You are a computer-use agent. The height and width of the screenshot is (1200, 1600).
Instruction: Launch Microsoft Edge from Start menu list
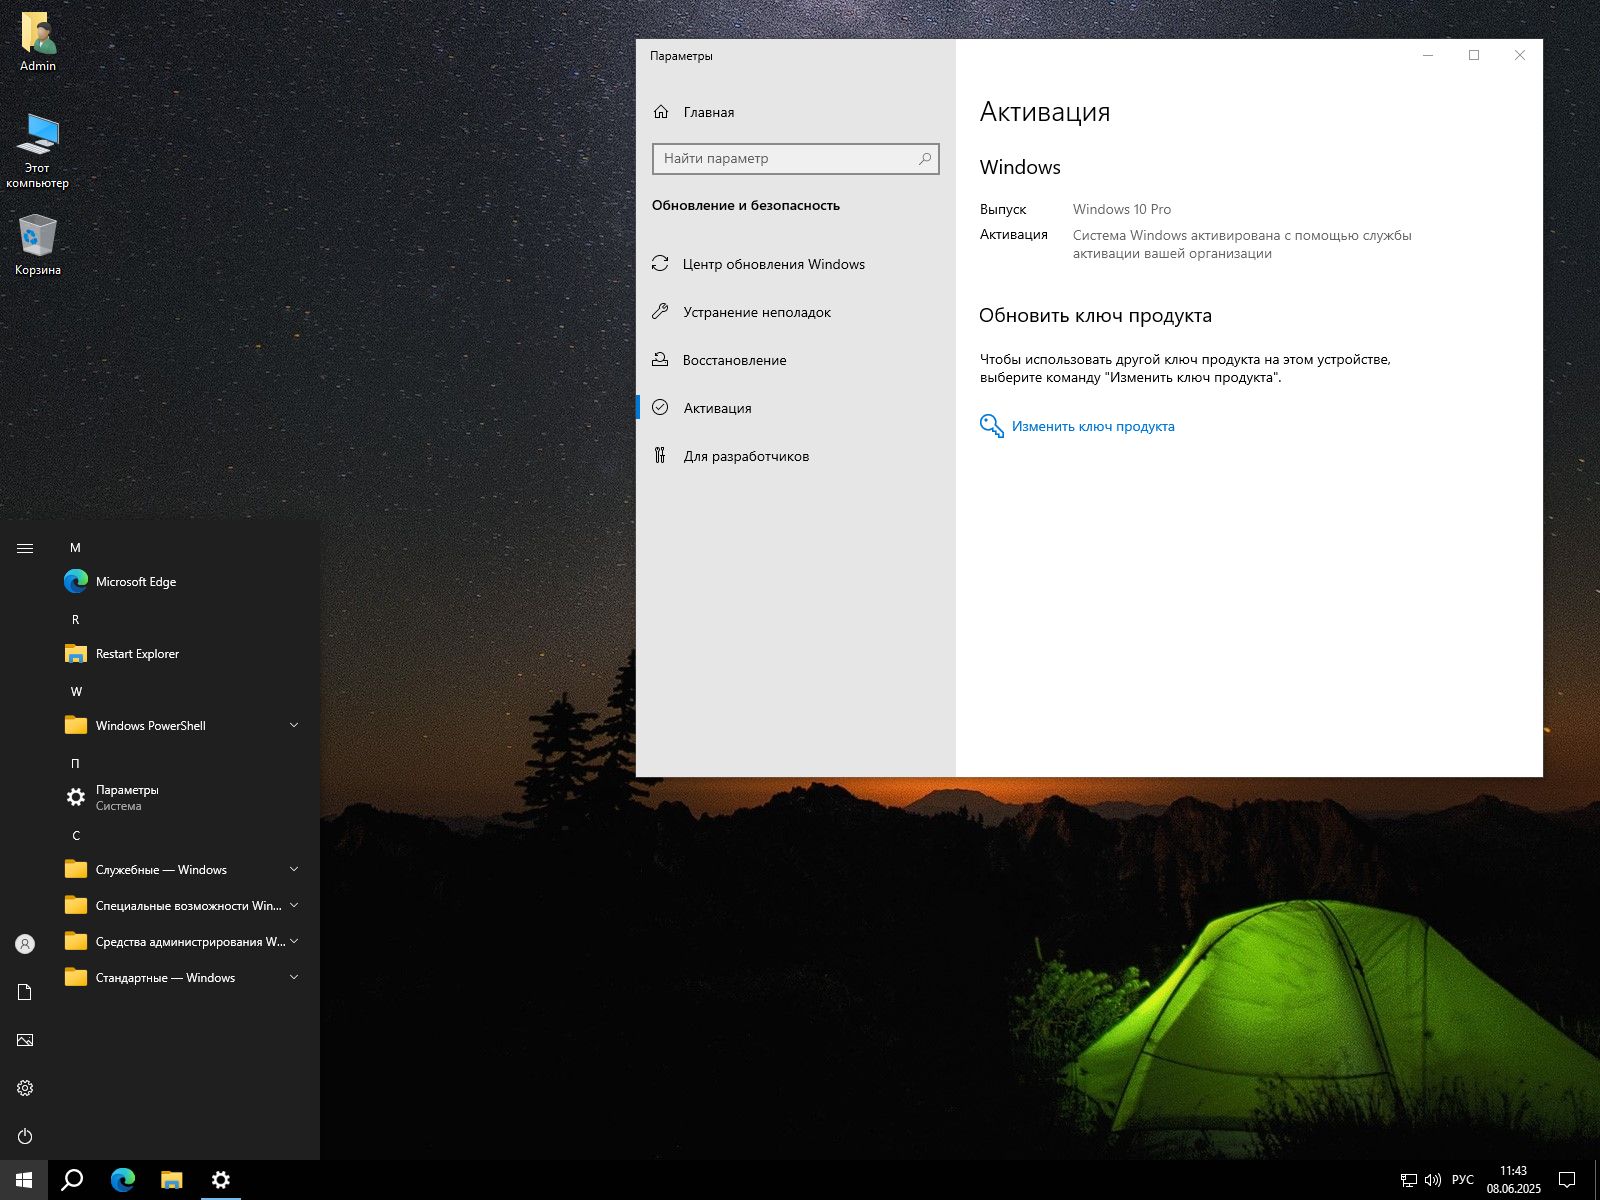(x=185, y=582)
